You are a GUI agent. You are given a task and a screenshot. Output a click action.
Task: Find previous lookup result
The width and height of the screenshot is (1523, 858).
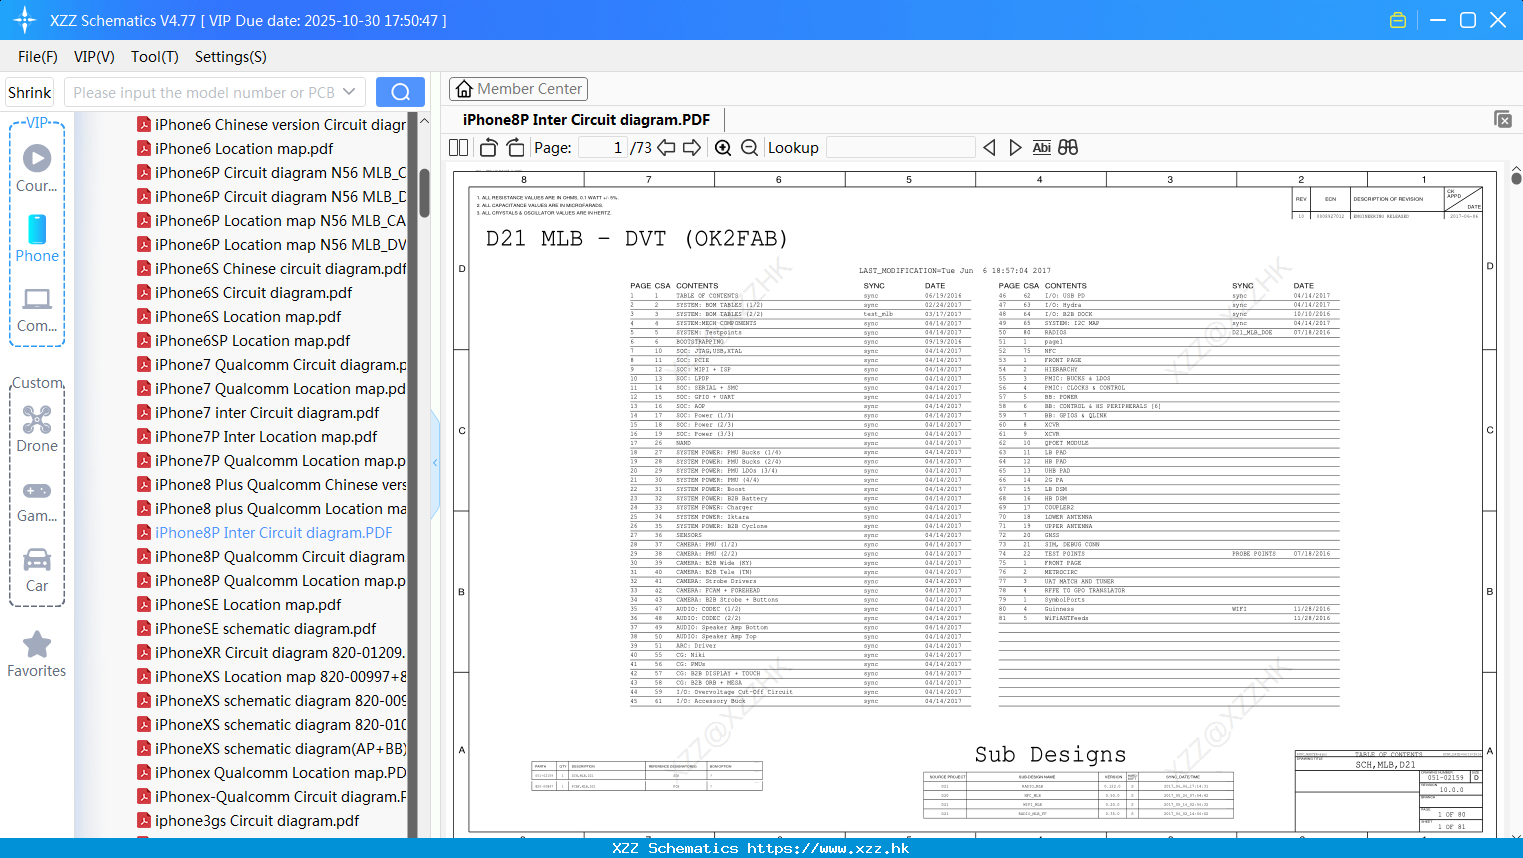click(x=989, y=148)
